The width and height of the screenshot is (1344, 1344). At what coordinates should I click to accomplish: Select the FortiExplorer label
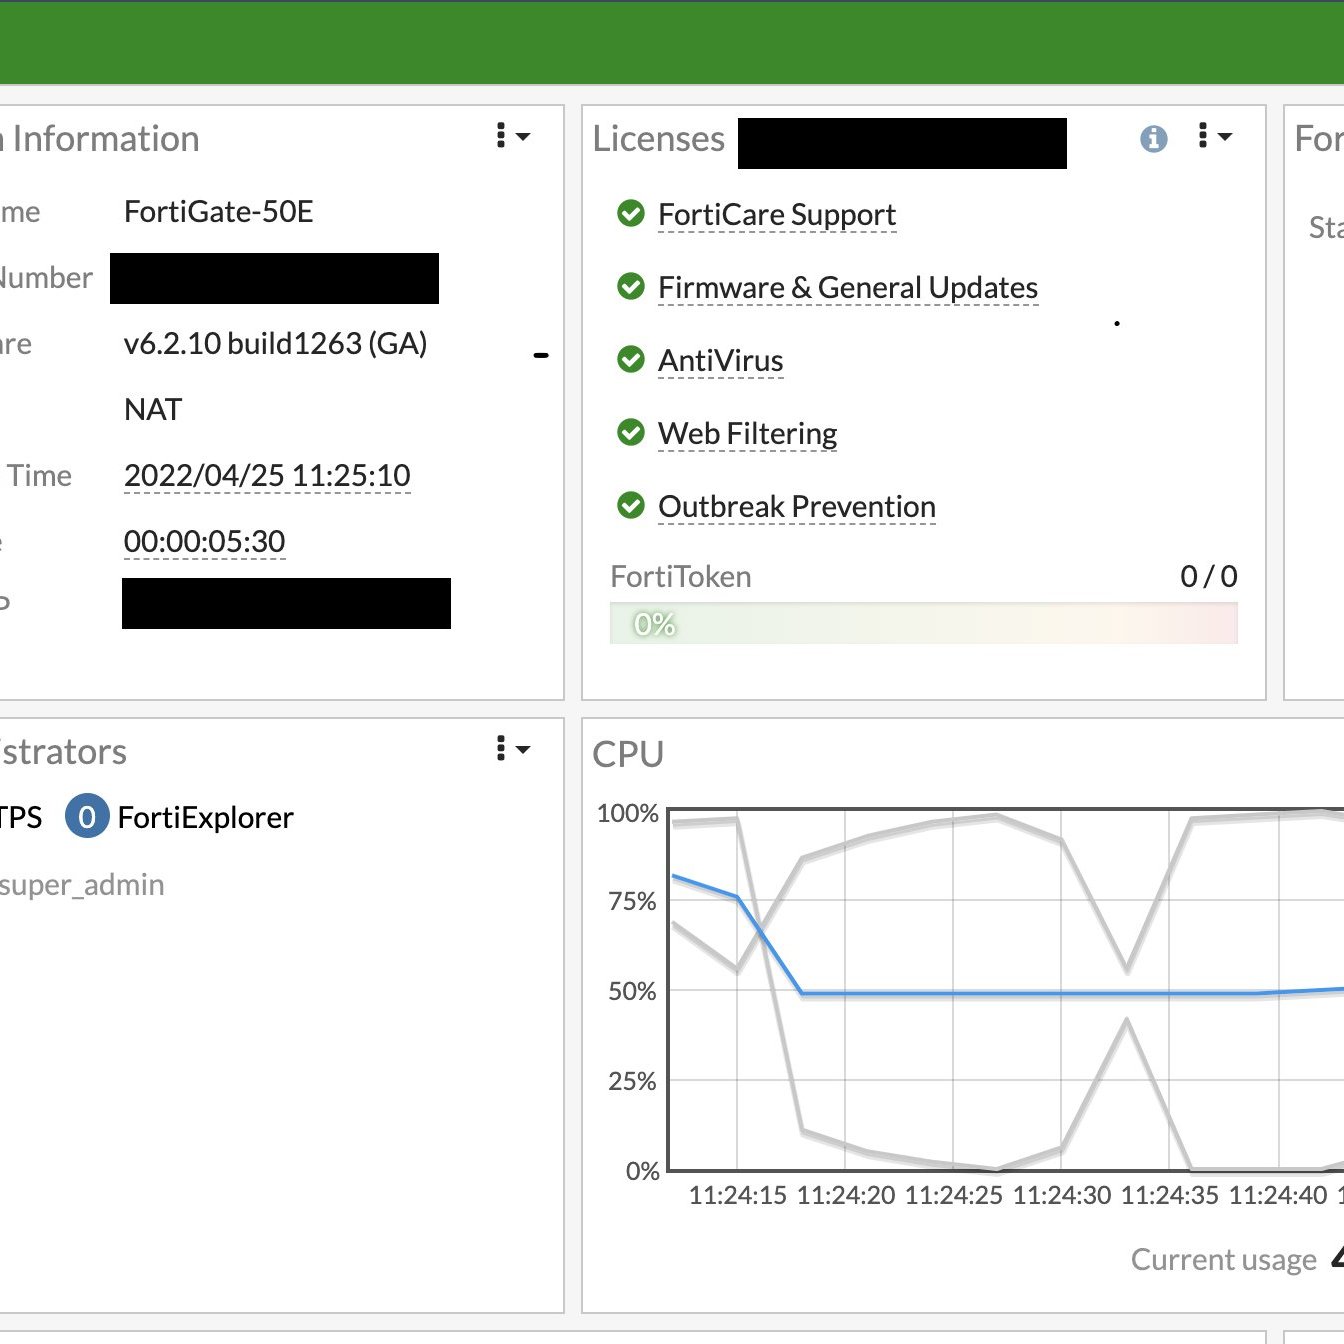(x=206, y=818)
